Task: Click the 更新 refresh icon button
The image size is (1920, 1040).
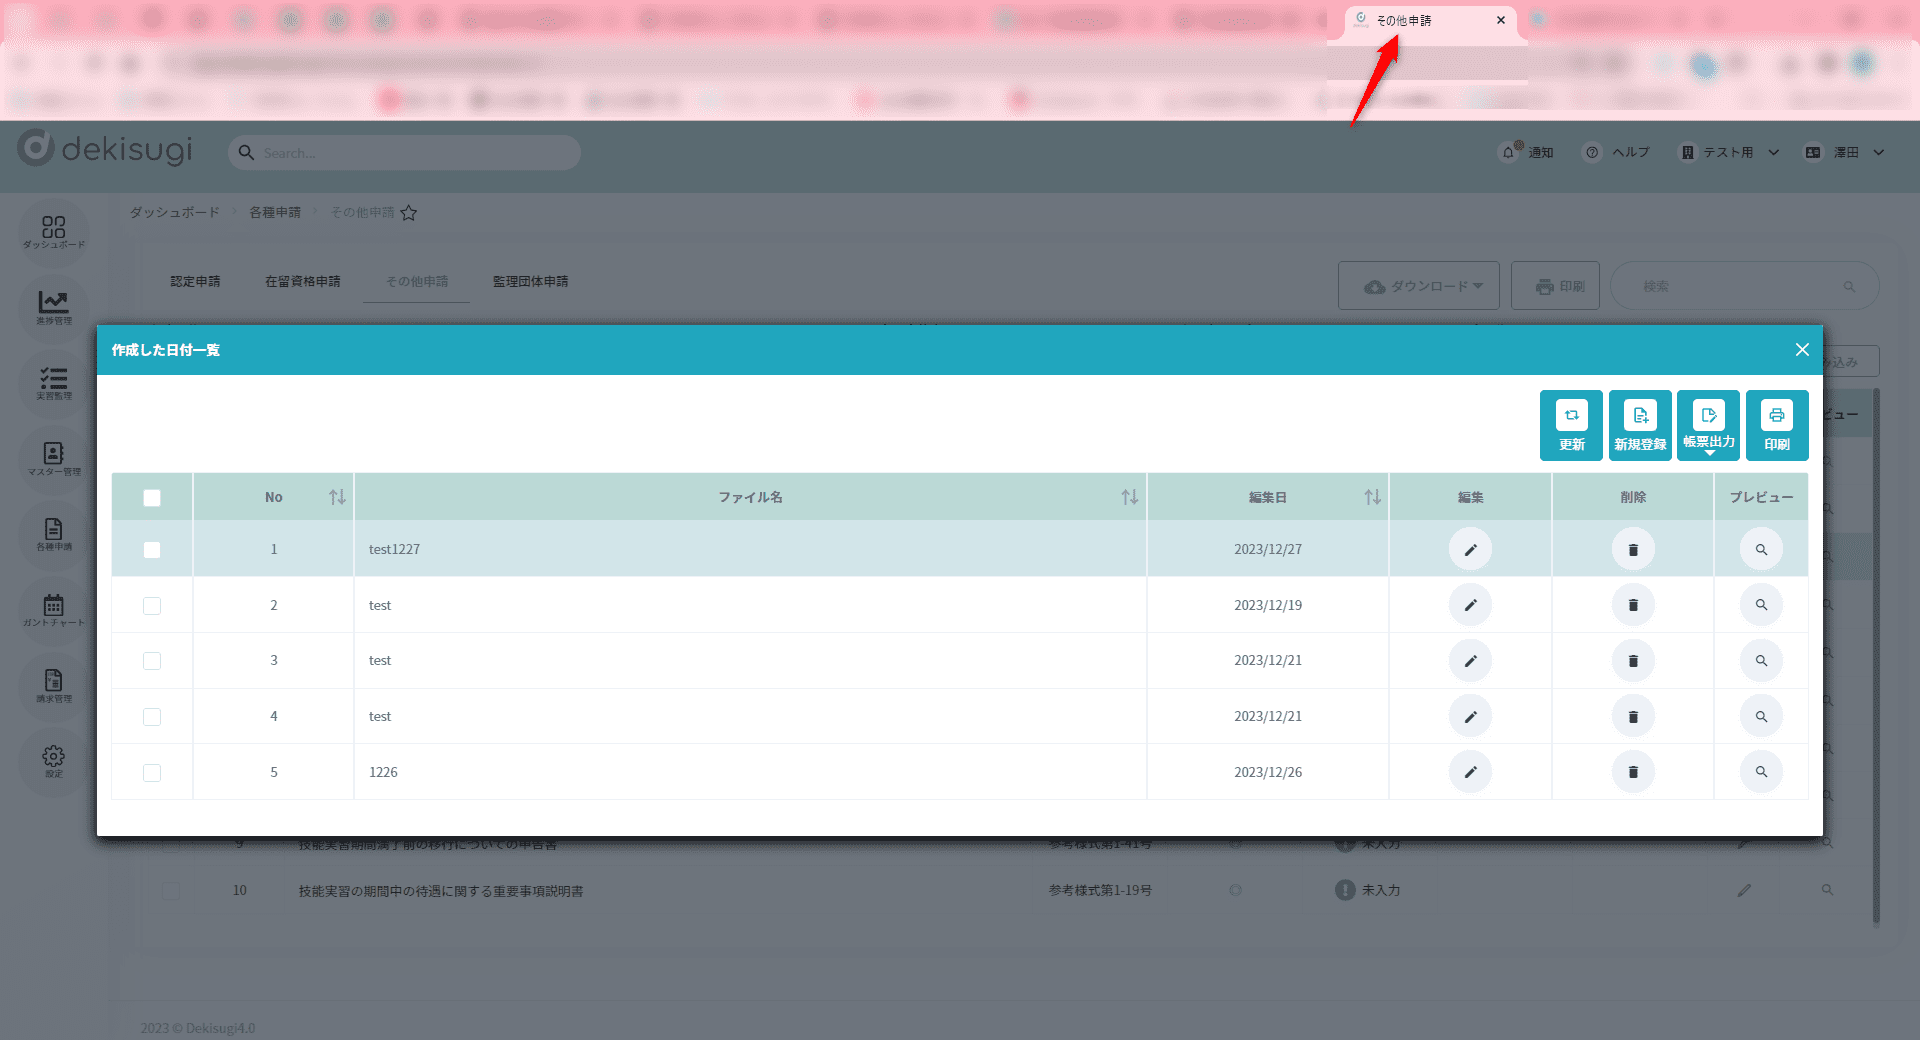Action: click(1571, 425)
